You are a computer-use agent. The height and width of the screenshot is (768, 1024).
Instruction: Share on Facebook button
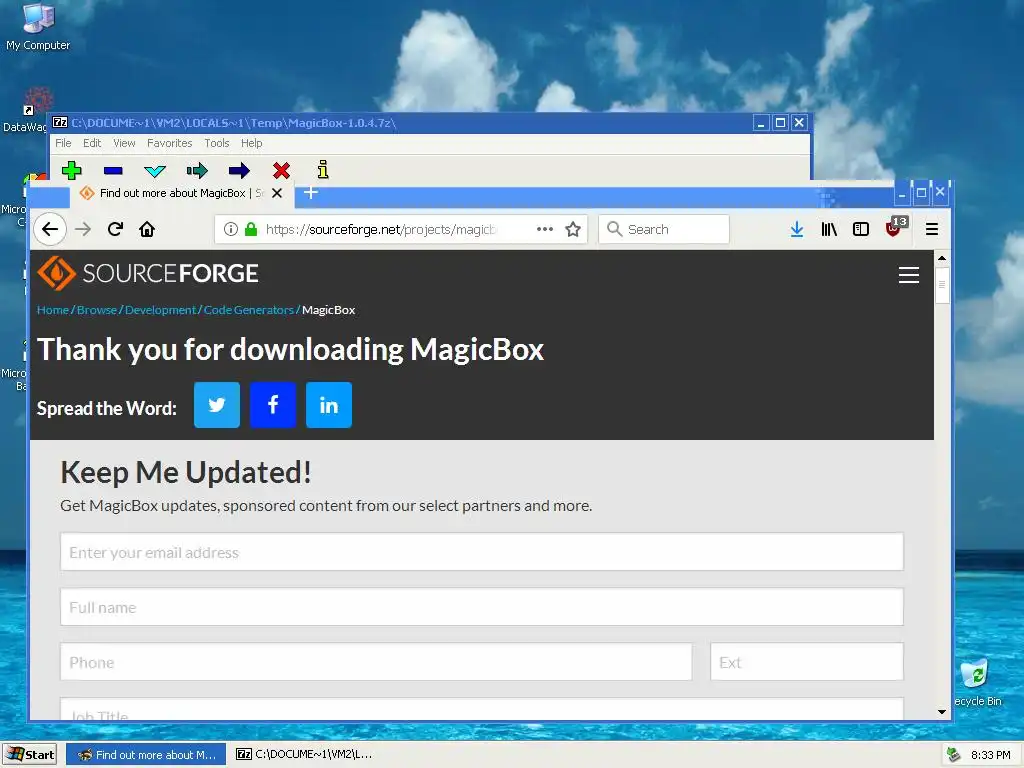click(273, 405)
